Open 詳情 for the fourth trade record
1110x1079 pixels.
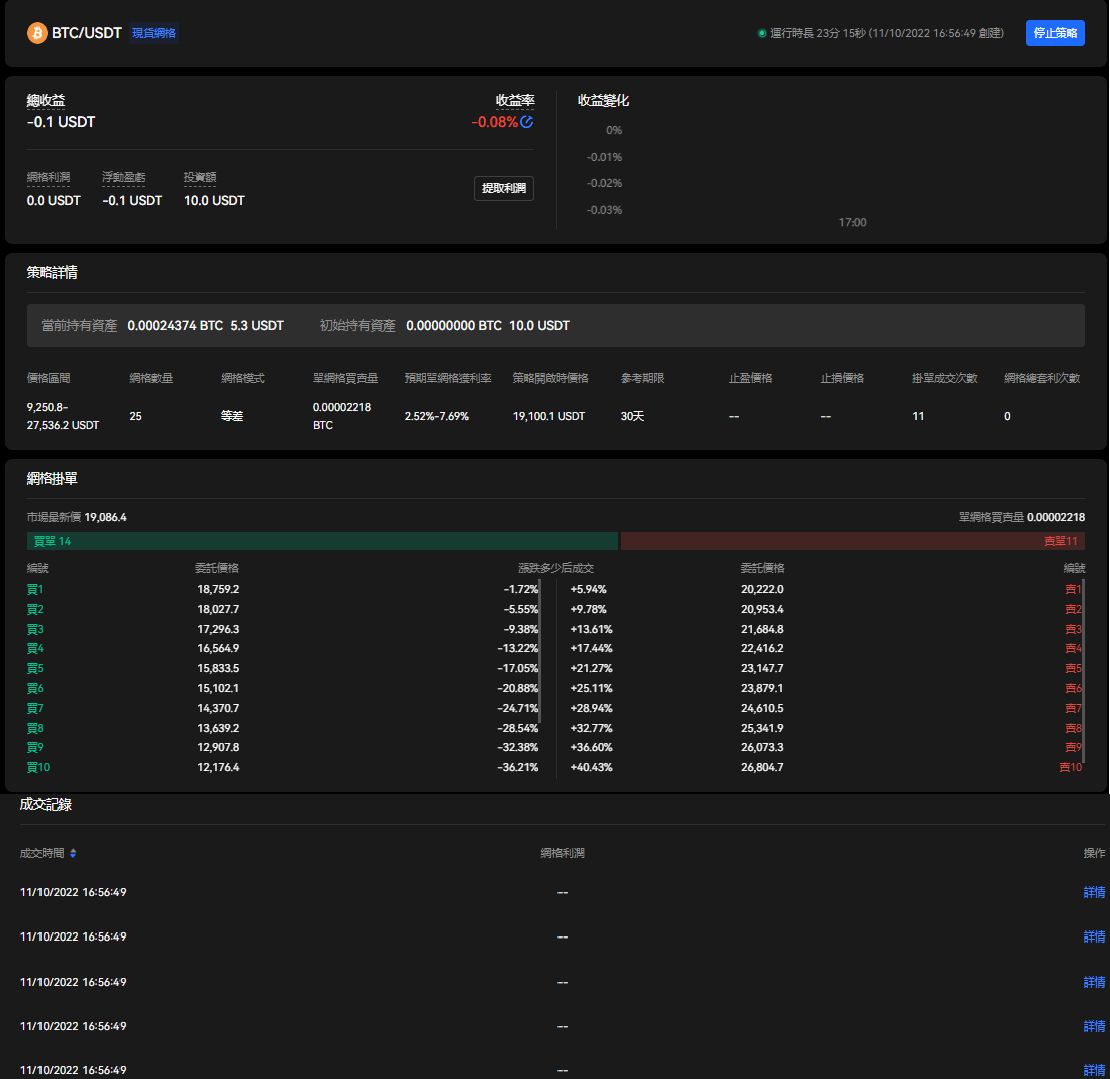(x=1094, y=1026)
